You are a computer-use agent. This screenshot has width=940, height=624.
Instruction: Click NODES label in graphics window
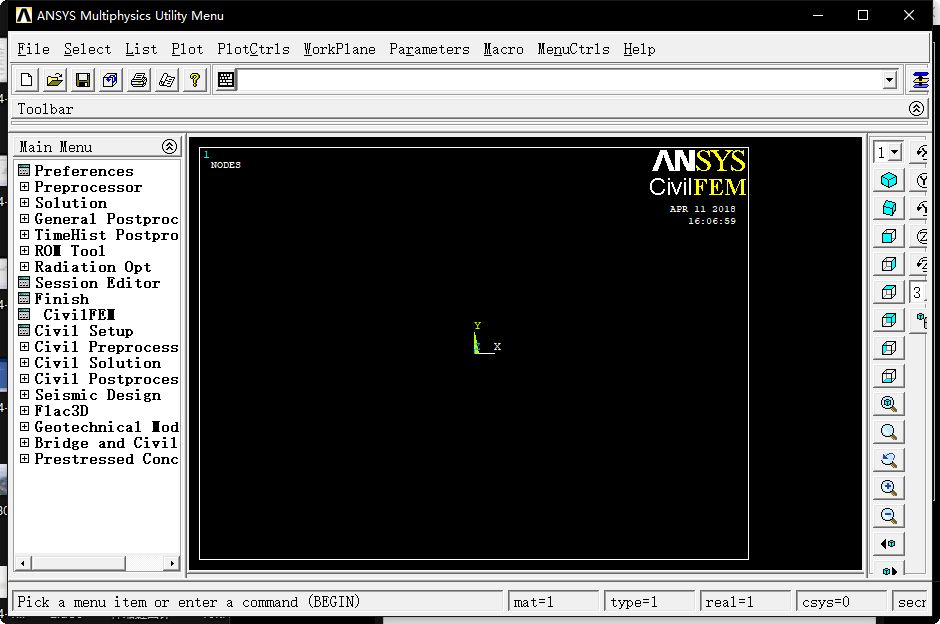pos(225,165)
